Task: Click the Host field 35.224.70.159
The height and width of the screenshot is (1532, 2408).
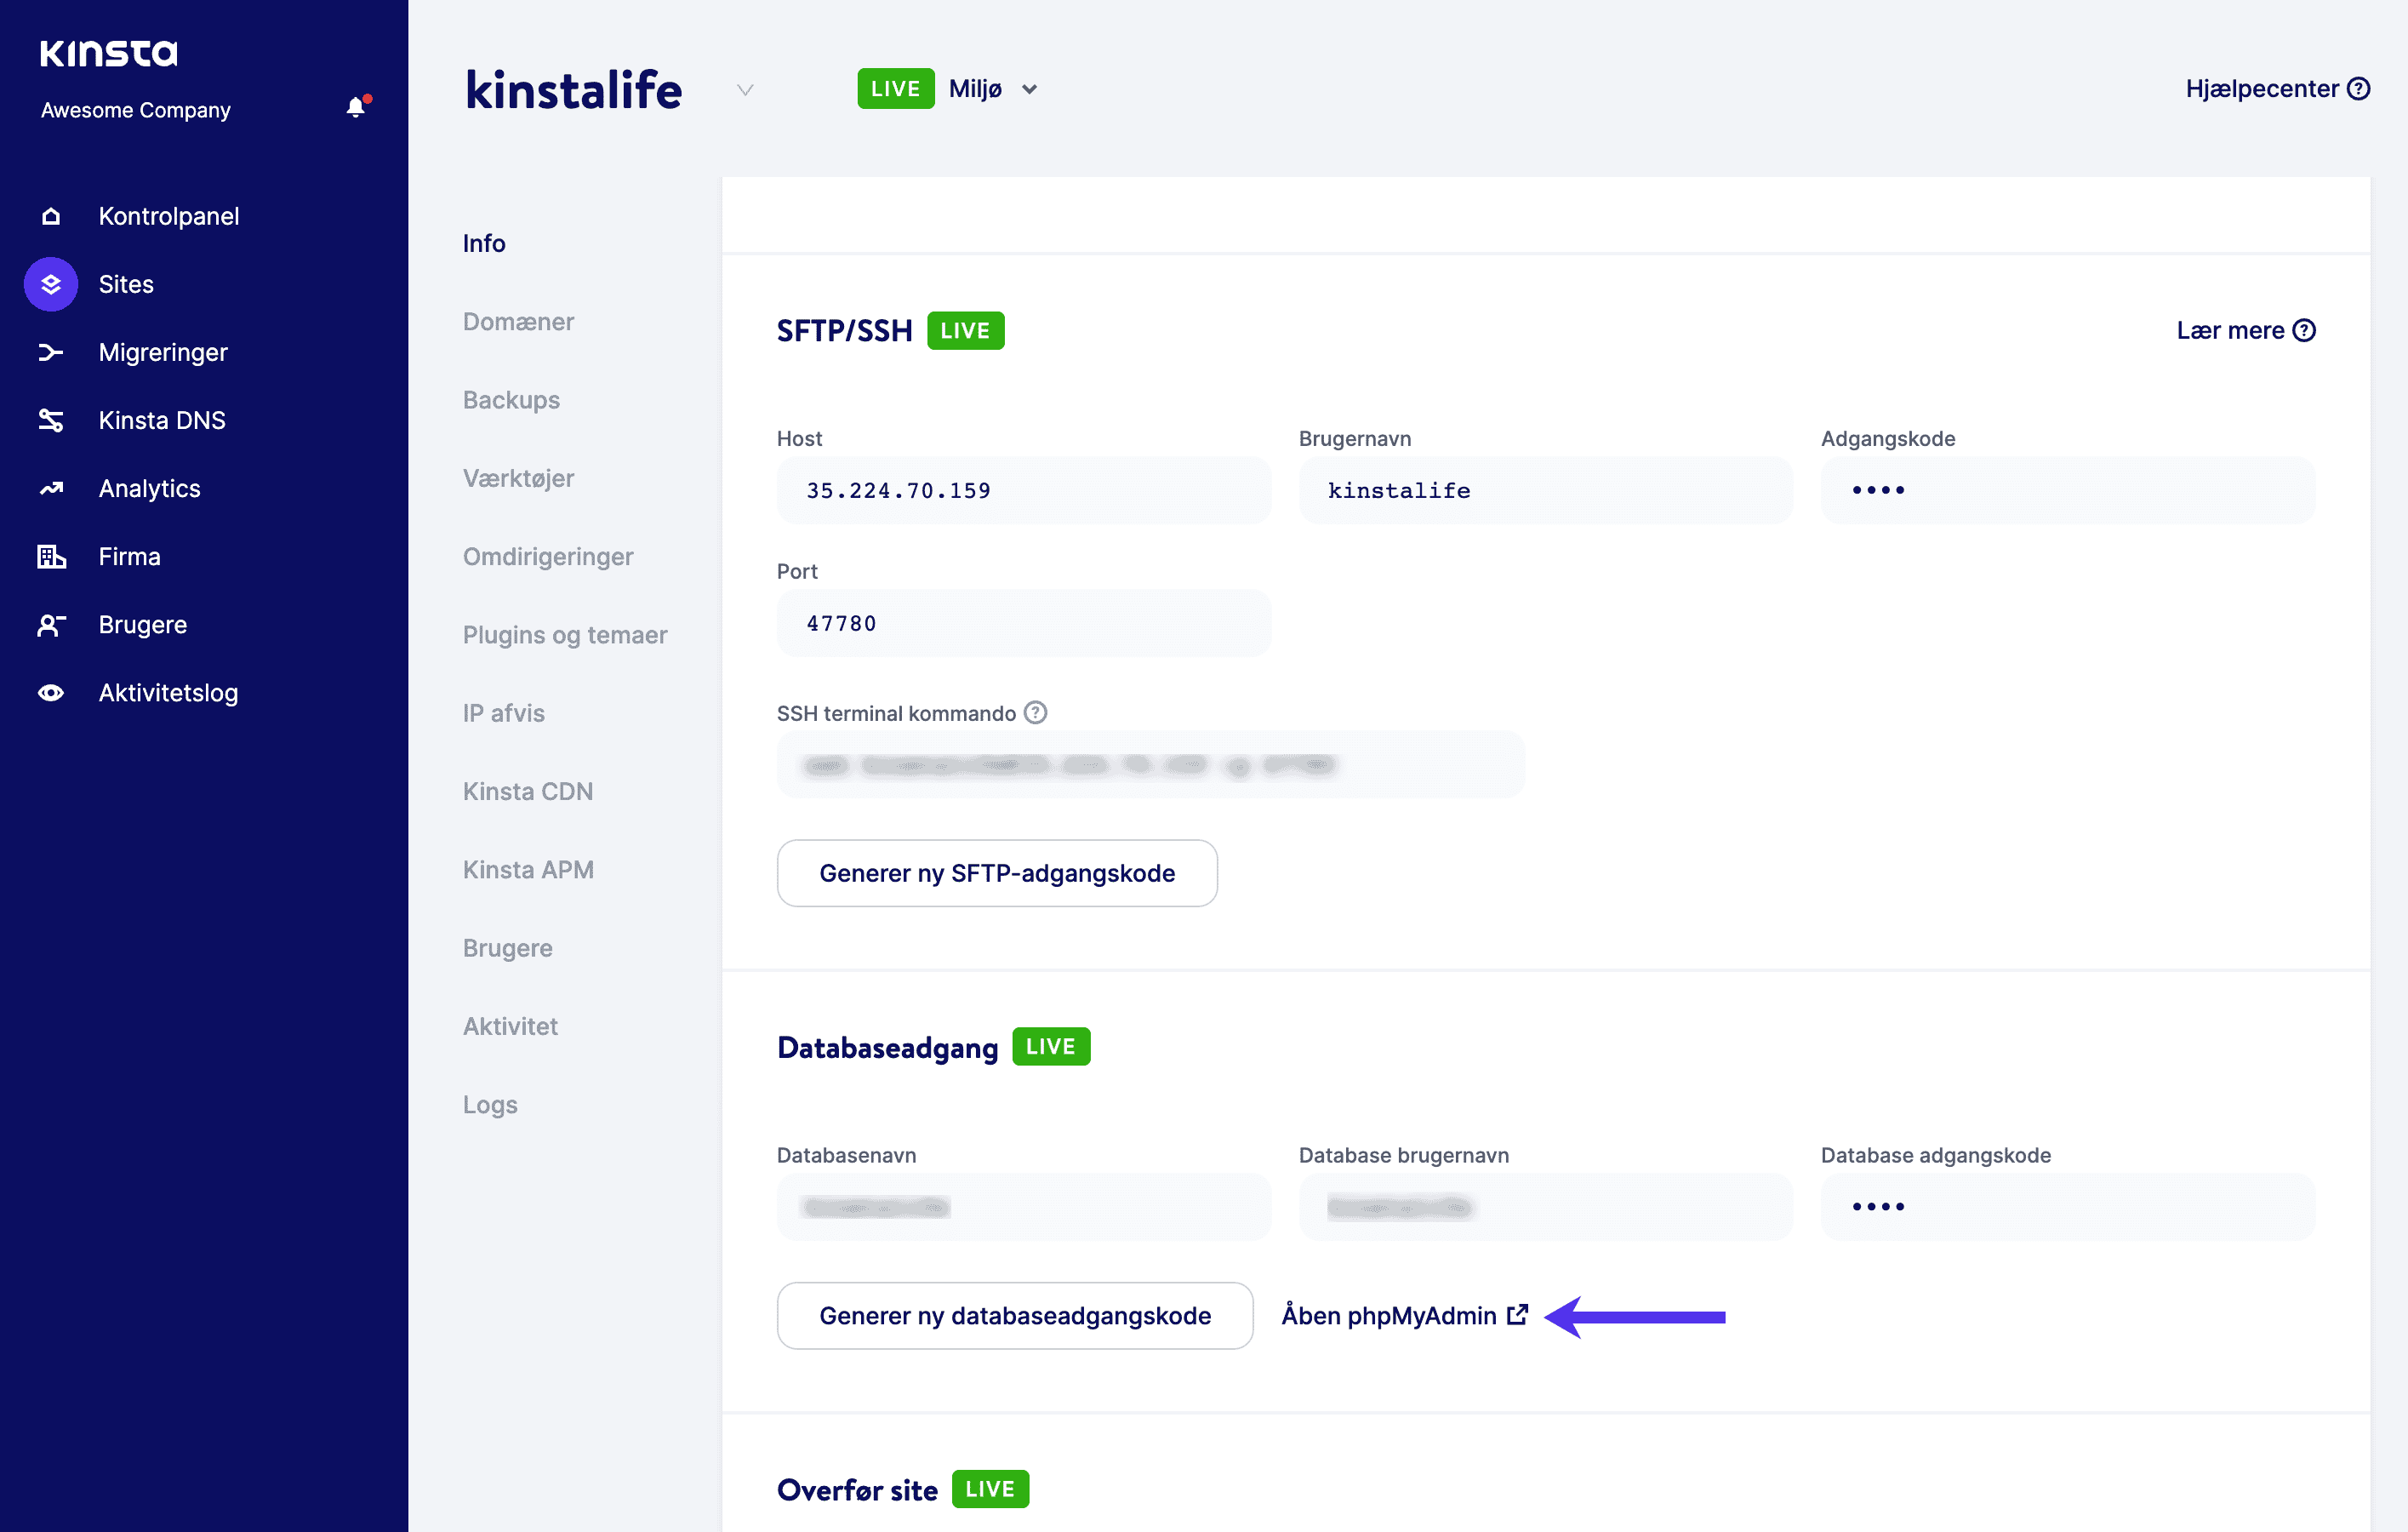Action: click(1024, 490)
